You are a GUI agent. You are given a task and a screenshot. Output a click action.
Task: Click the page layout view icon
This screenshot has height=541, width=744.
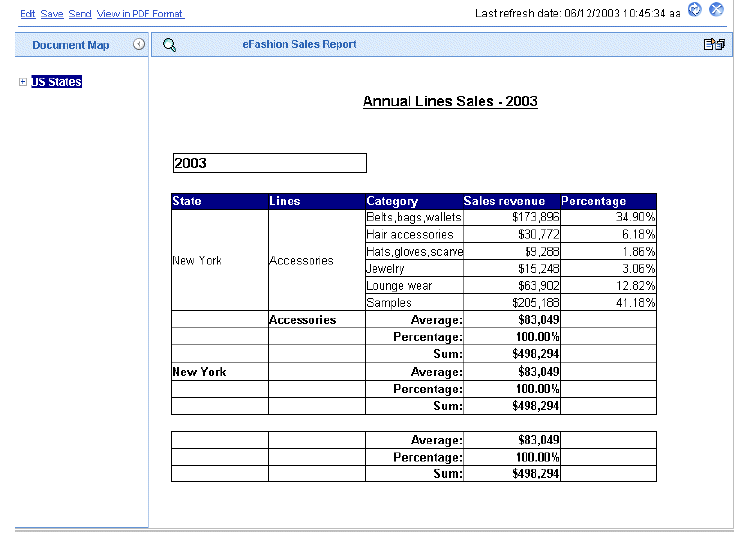point(714,44)
